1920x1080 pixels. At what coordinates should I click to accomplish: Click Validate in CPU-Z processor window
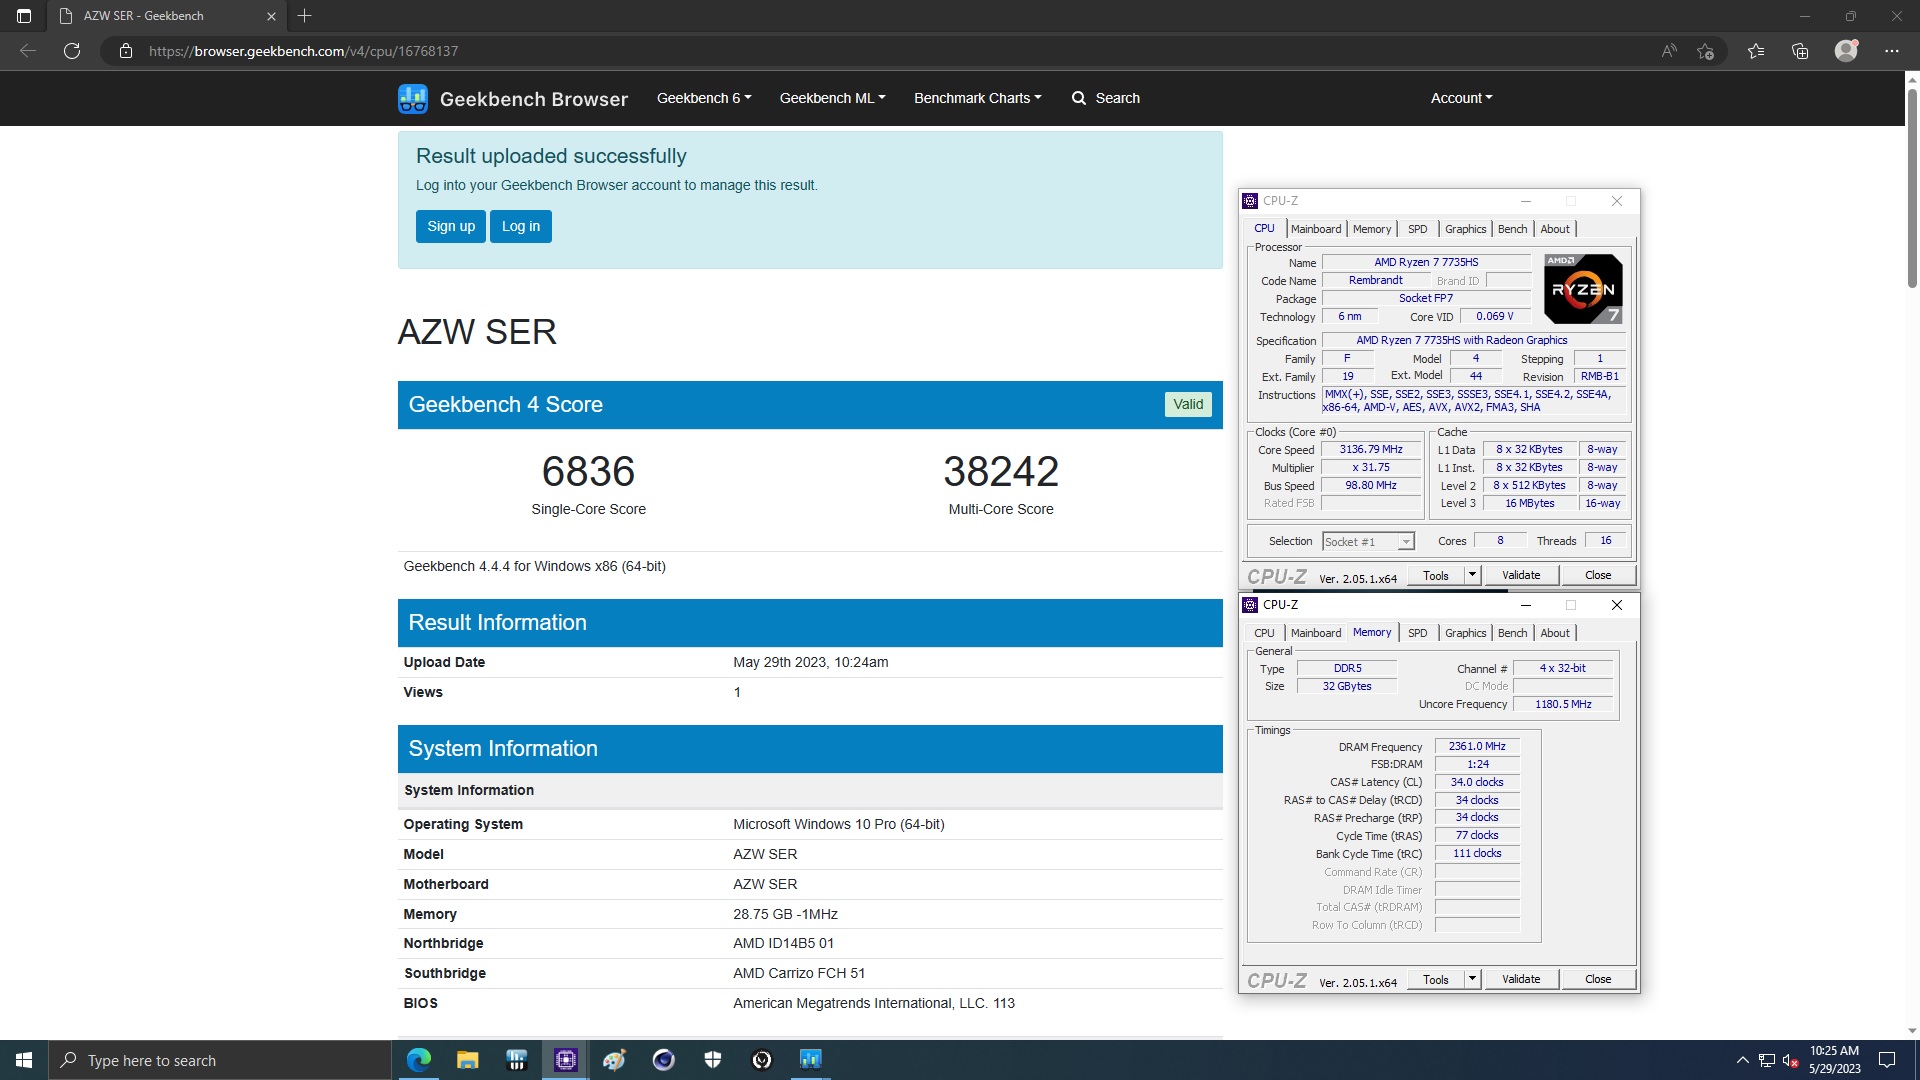point(1521,575)
